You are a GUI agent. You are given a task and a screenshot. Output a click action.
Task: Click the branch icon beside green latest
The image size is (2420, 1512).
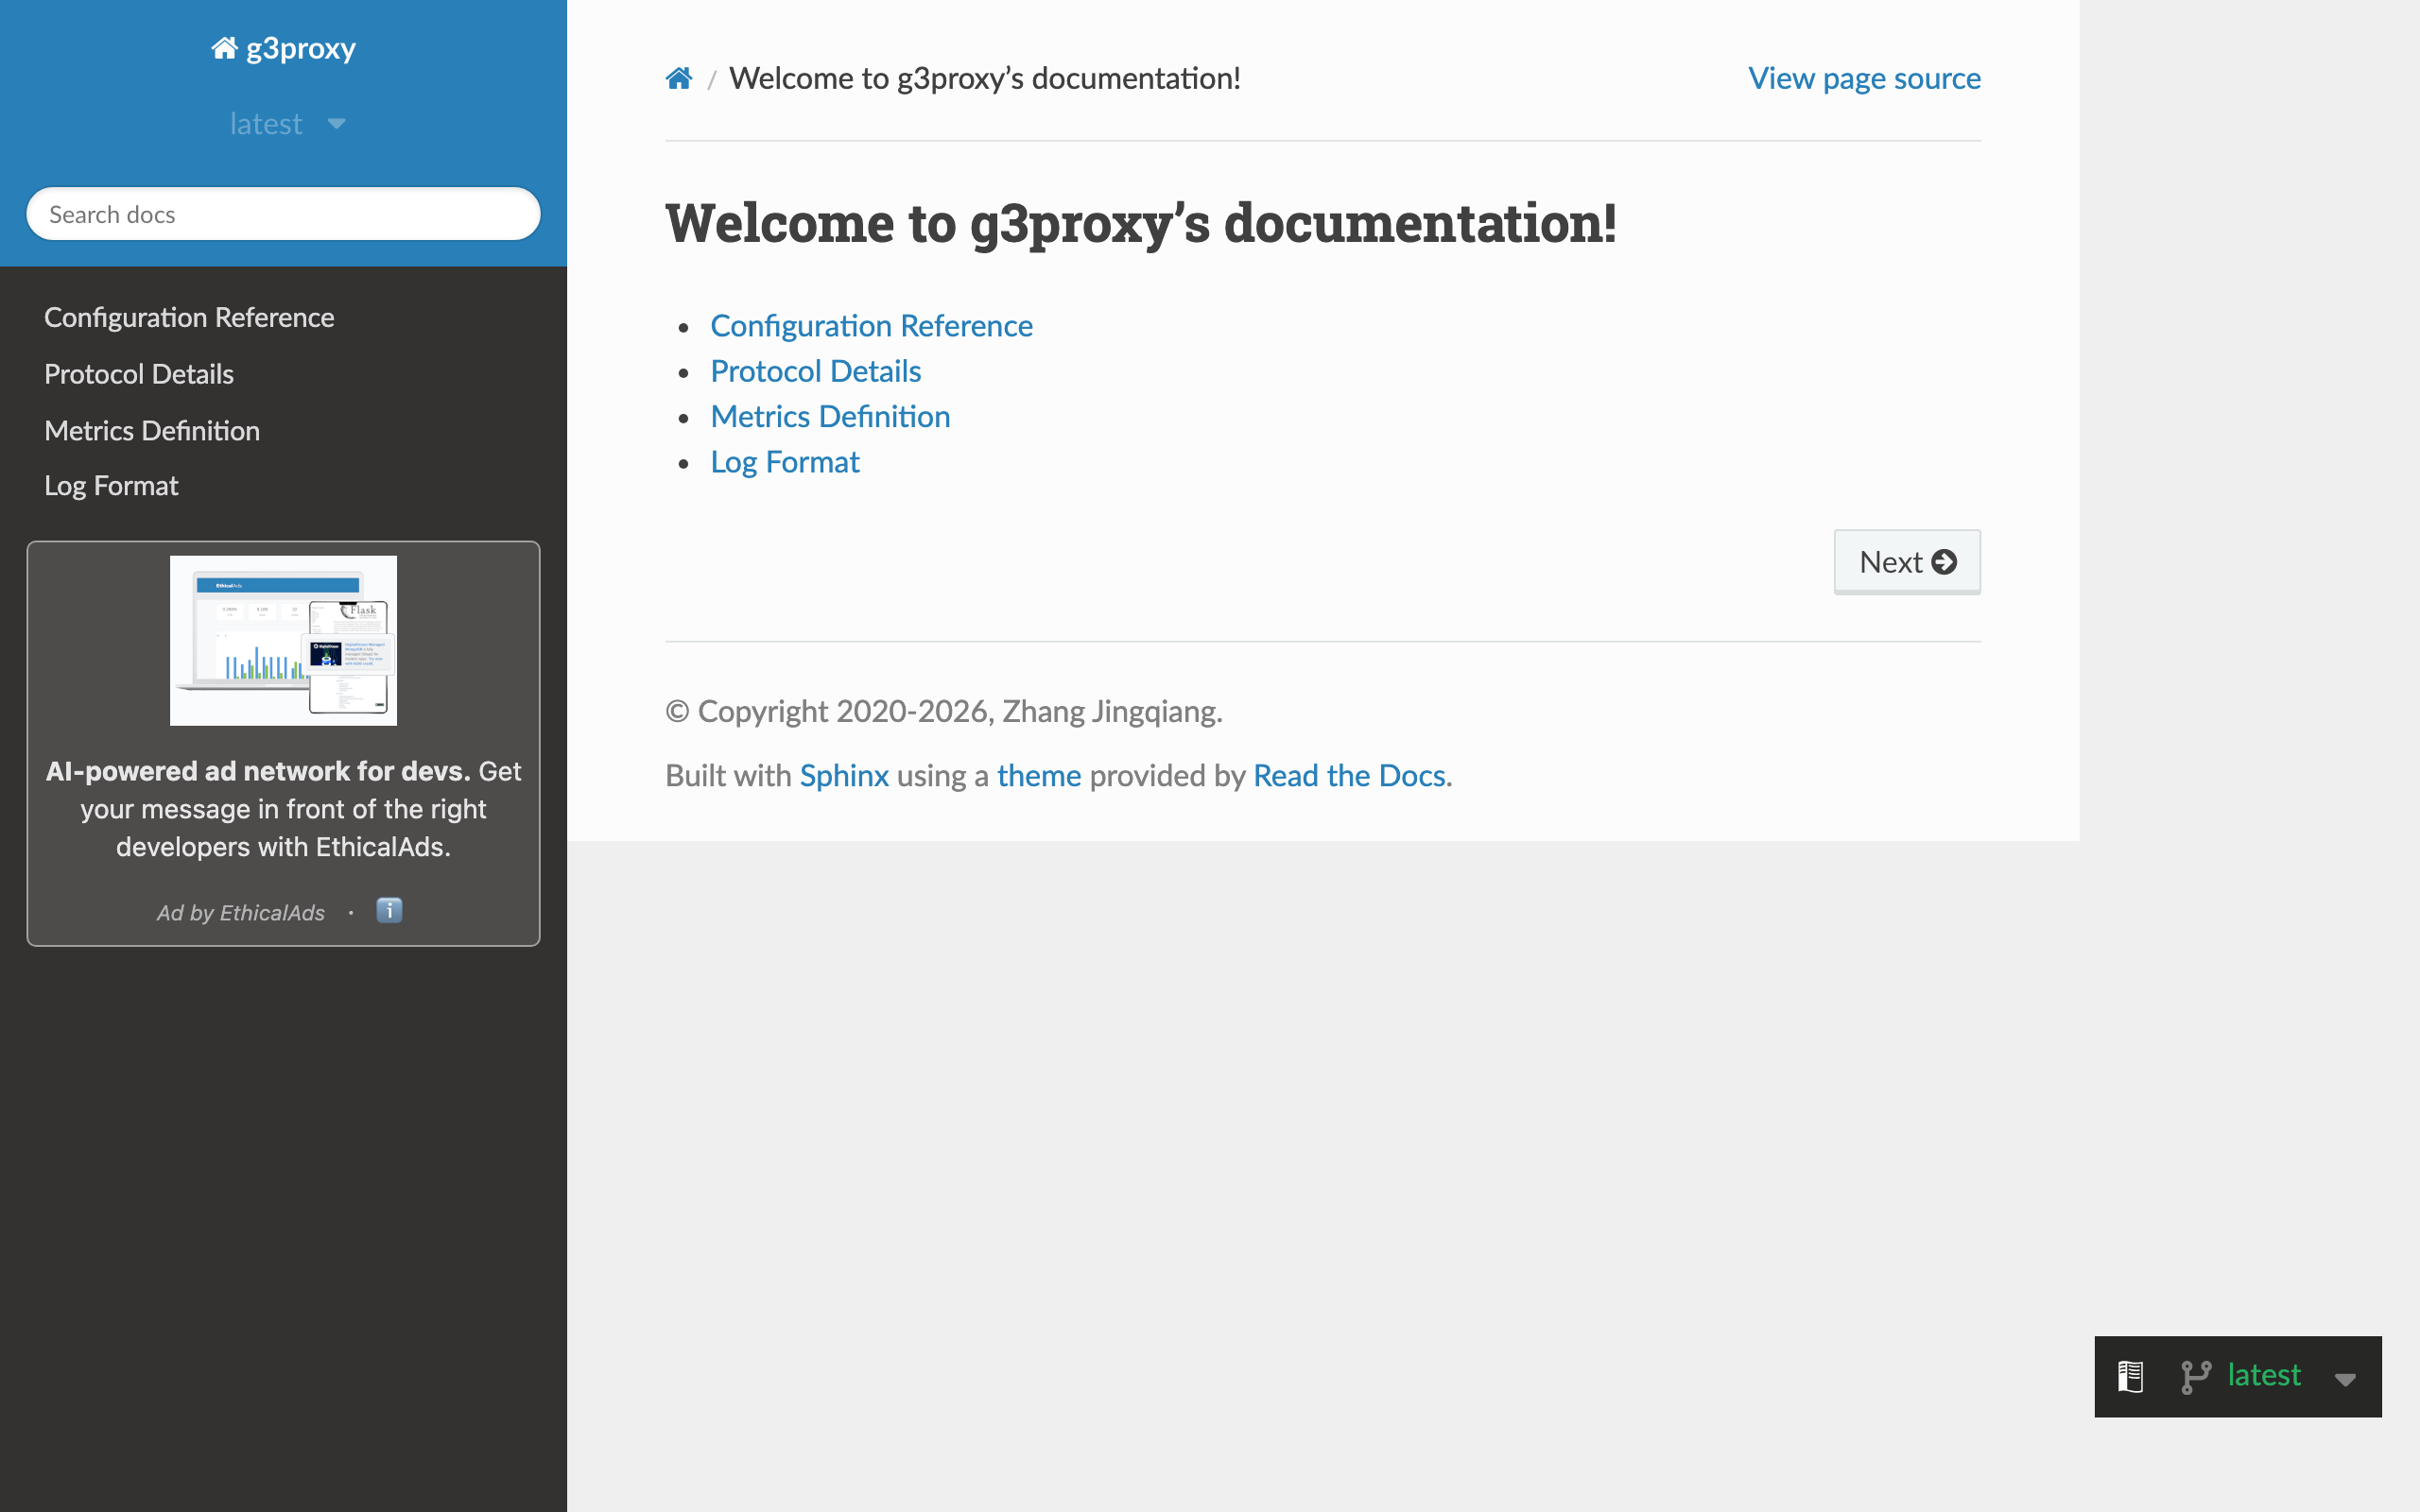tap(2195, 1376)
